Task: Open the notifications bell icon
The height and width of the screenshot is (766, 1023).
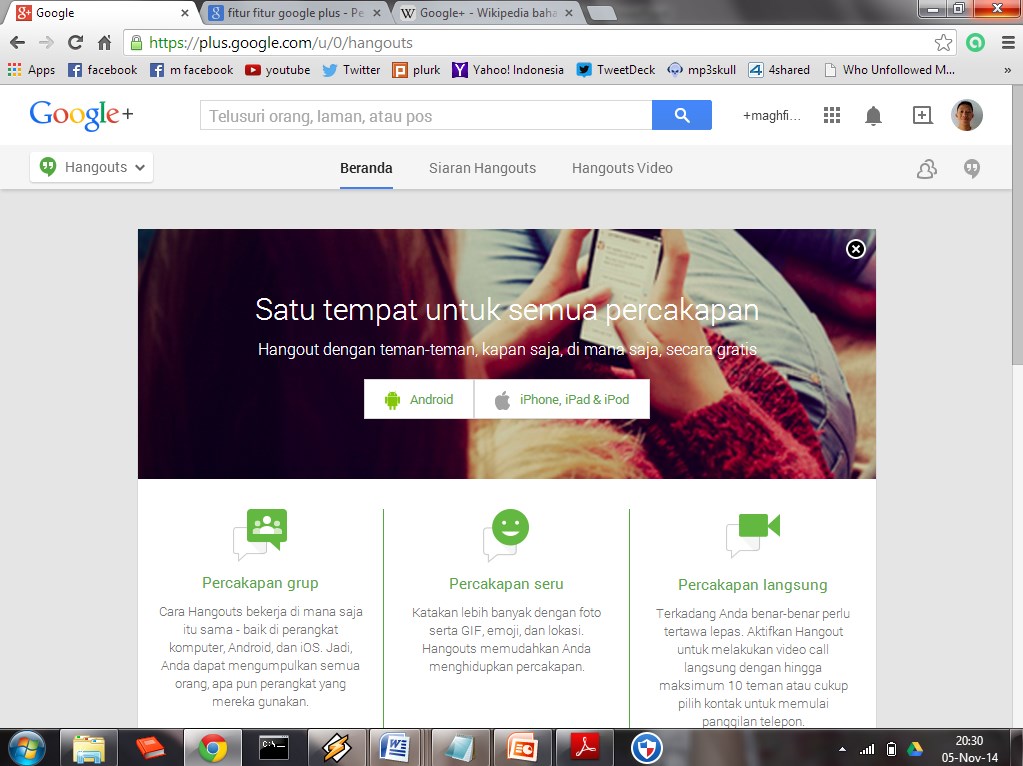Action: (x=872, y=115)
